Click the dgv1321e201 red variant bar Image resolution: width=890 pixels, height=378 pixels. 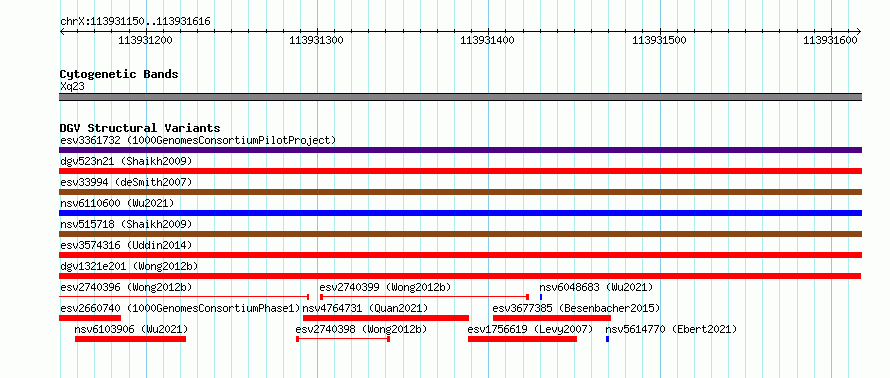coord(460,276)
